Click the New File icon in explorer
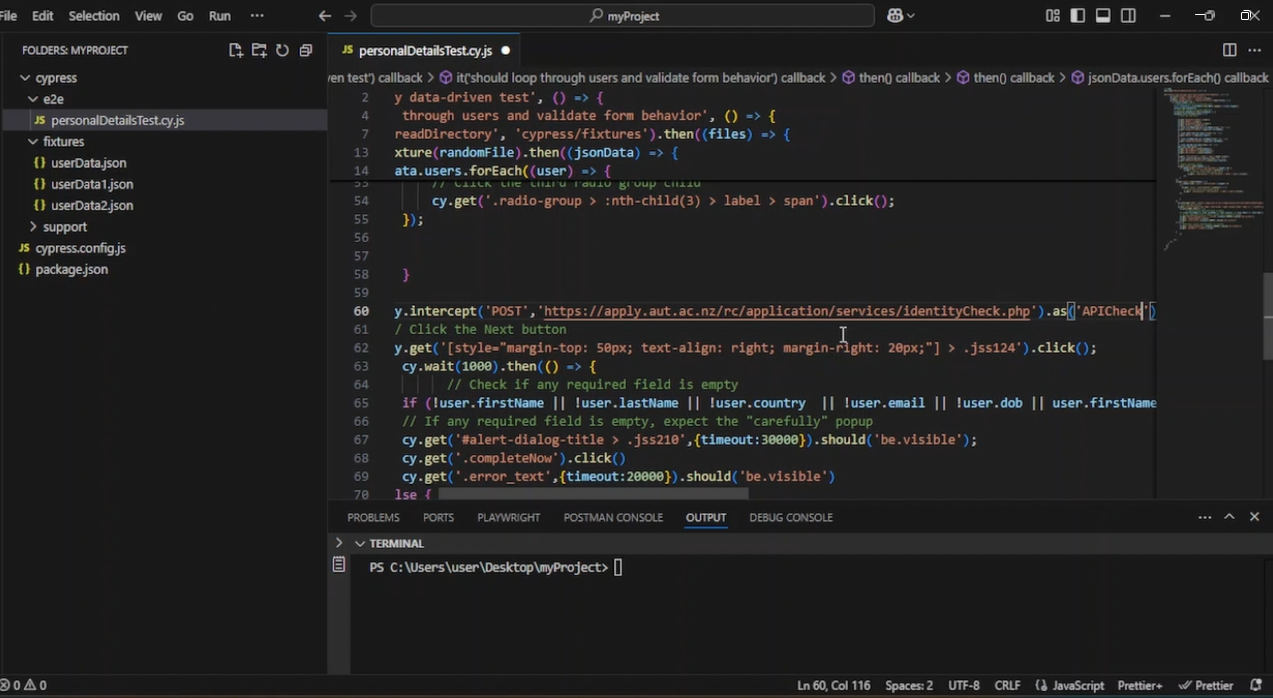 click(235, 50)
